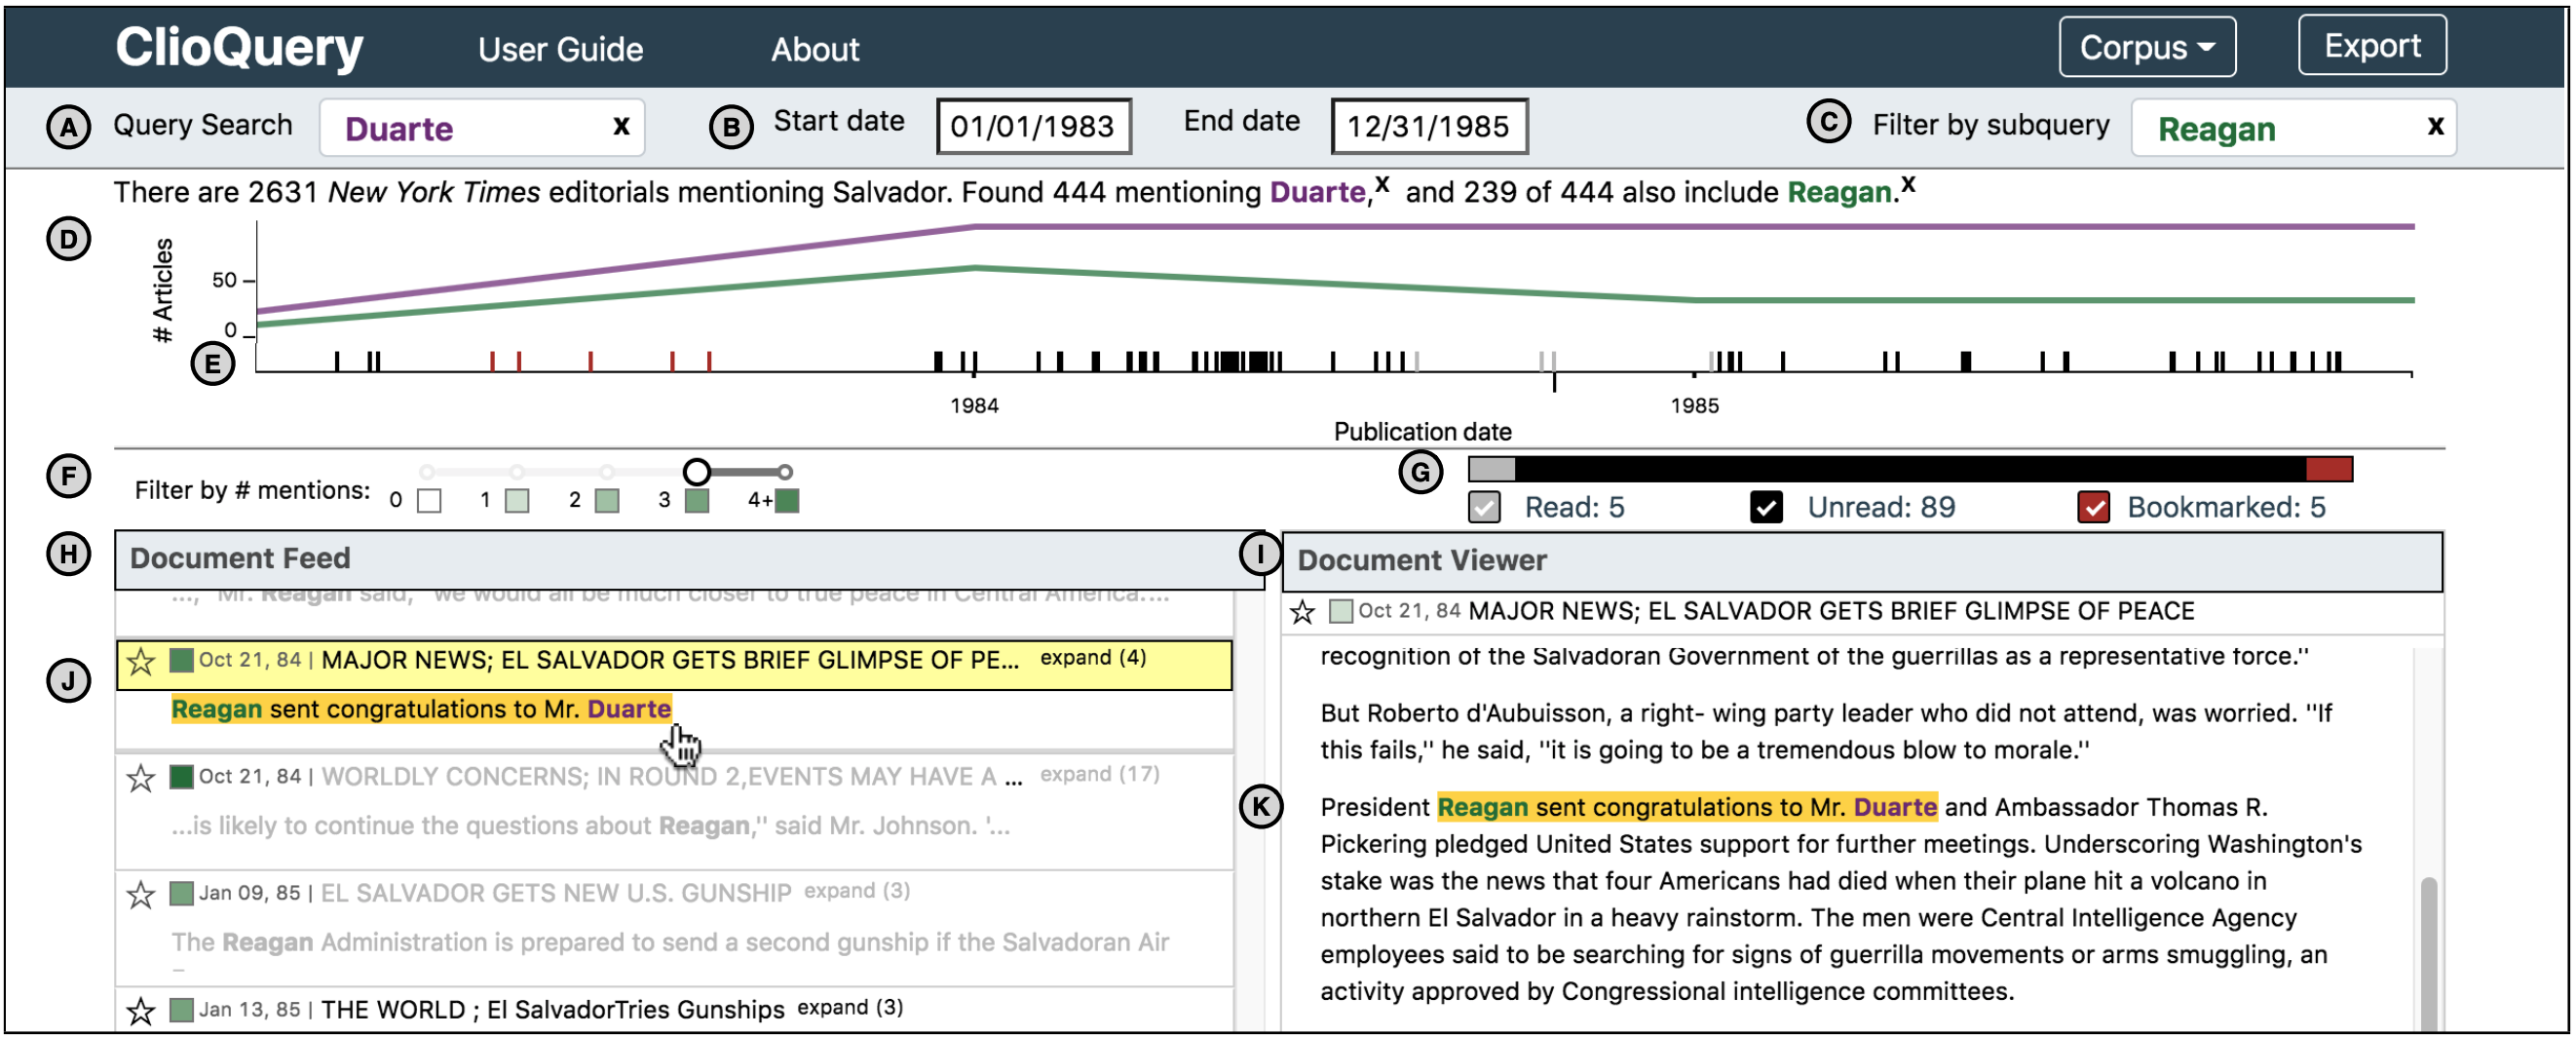2576x1037 pixels.
Task: Remove Duarte via x in summary sentence
Action: [1382, 184]
